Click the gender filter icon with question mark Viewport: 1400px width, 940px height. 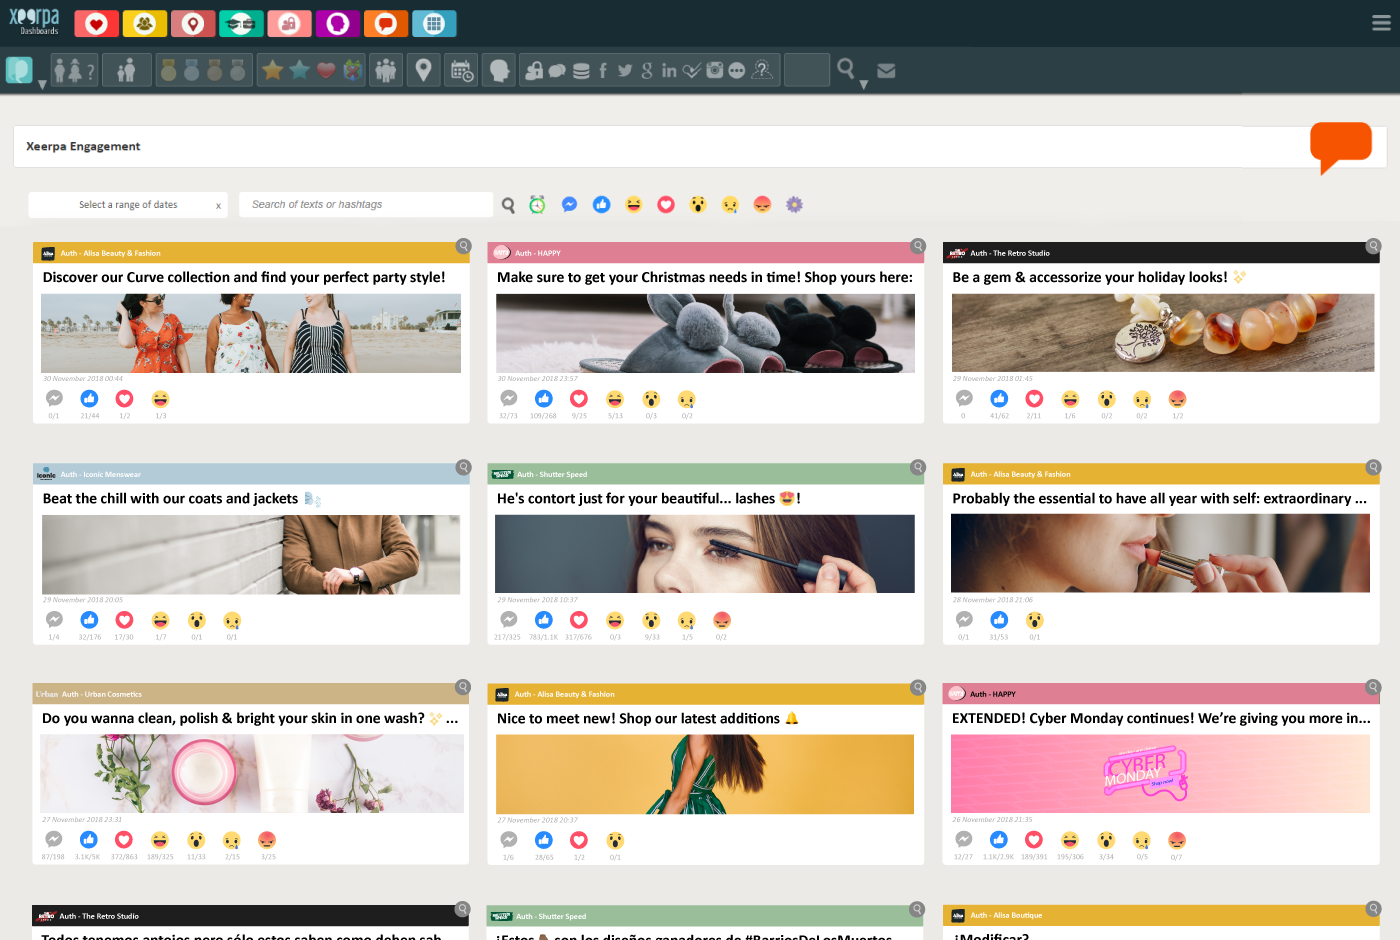pyautogui.click(x=75, y=70)
